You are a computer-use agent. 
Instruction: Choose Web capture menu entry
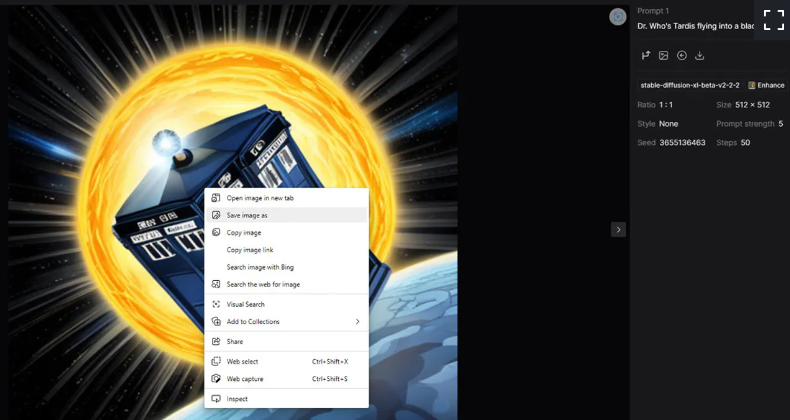pos(286,379)
